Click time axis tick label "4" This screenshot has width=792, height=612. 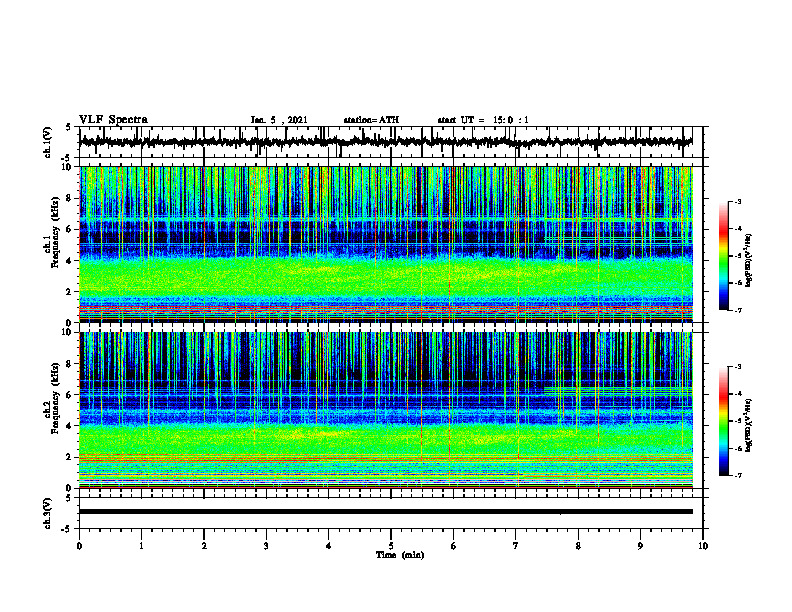(329, 546)
